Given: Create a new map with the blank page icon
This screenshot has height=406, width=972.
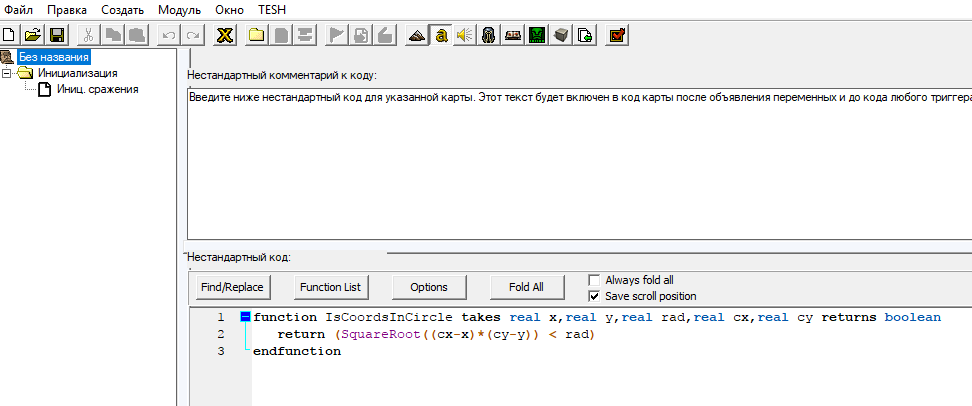Looking at the screenshot, I should (10, 35).
